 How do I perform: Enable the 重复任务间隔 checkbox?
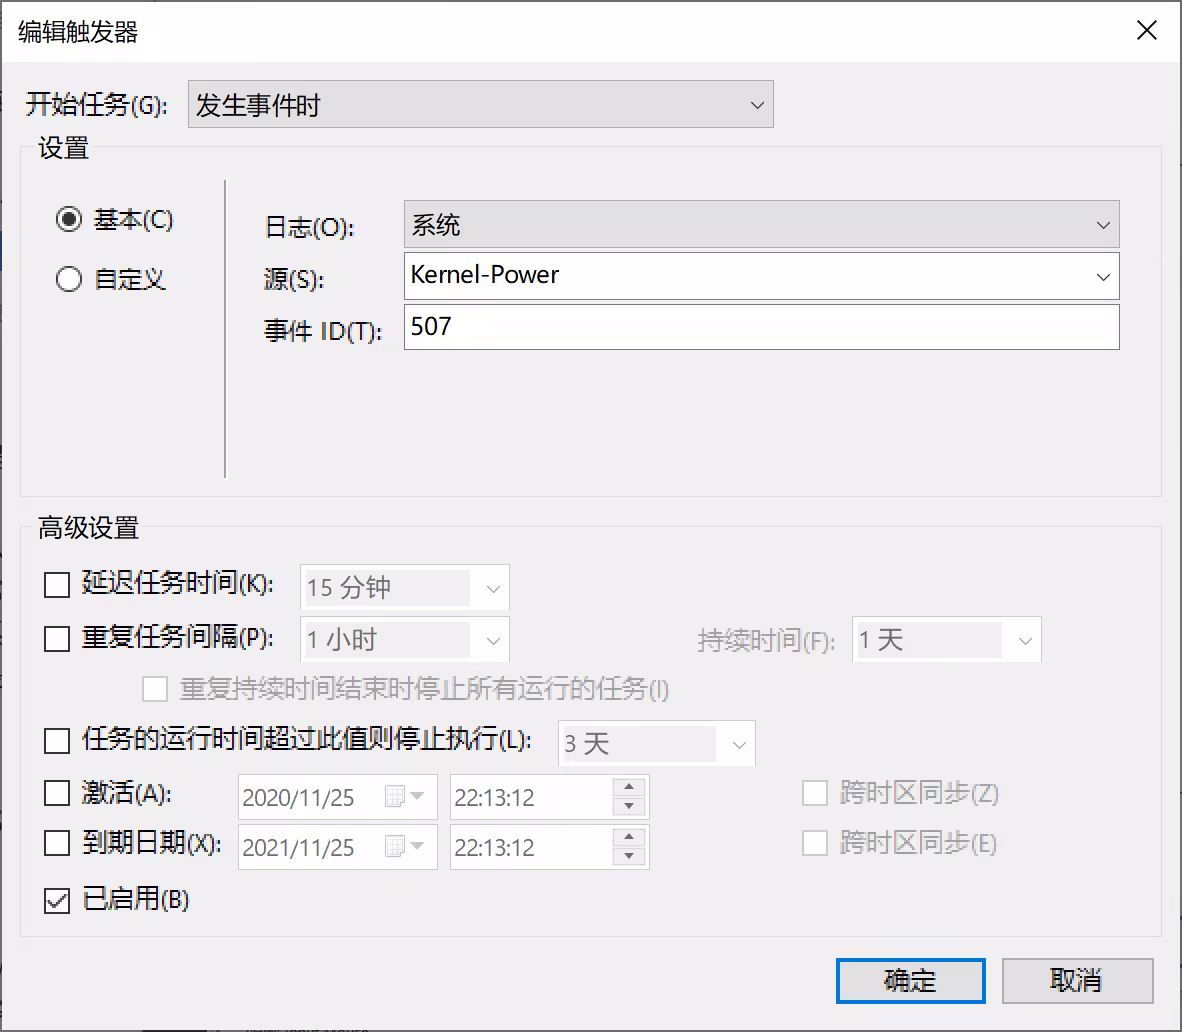57,638
